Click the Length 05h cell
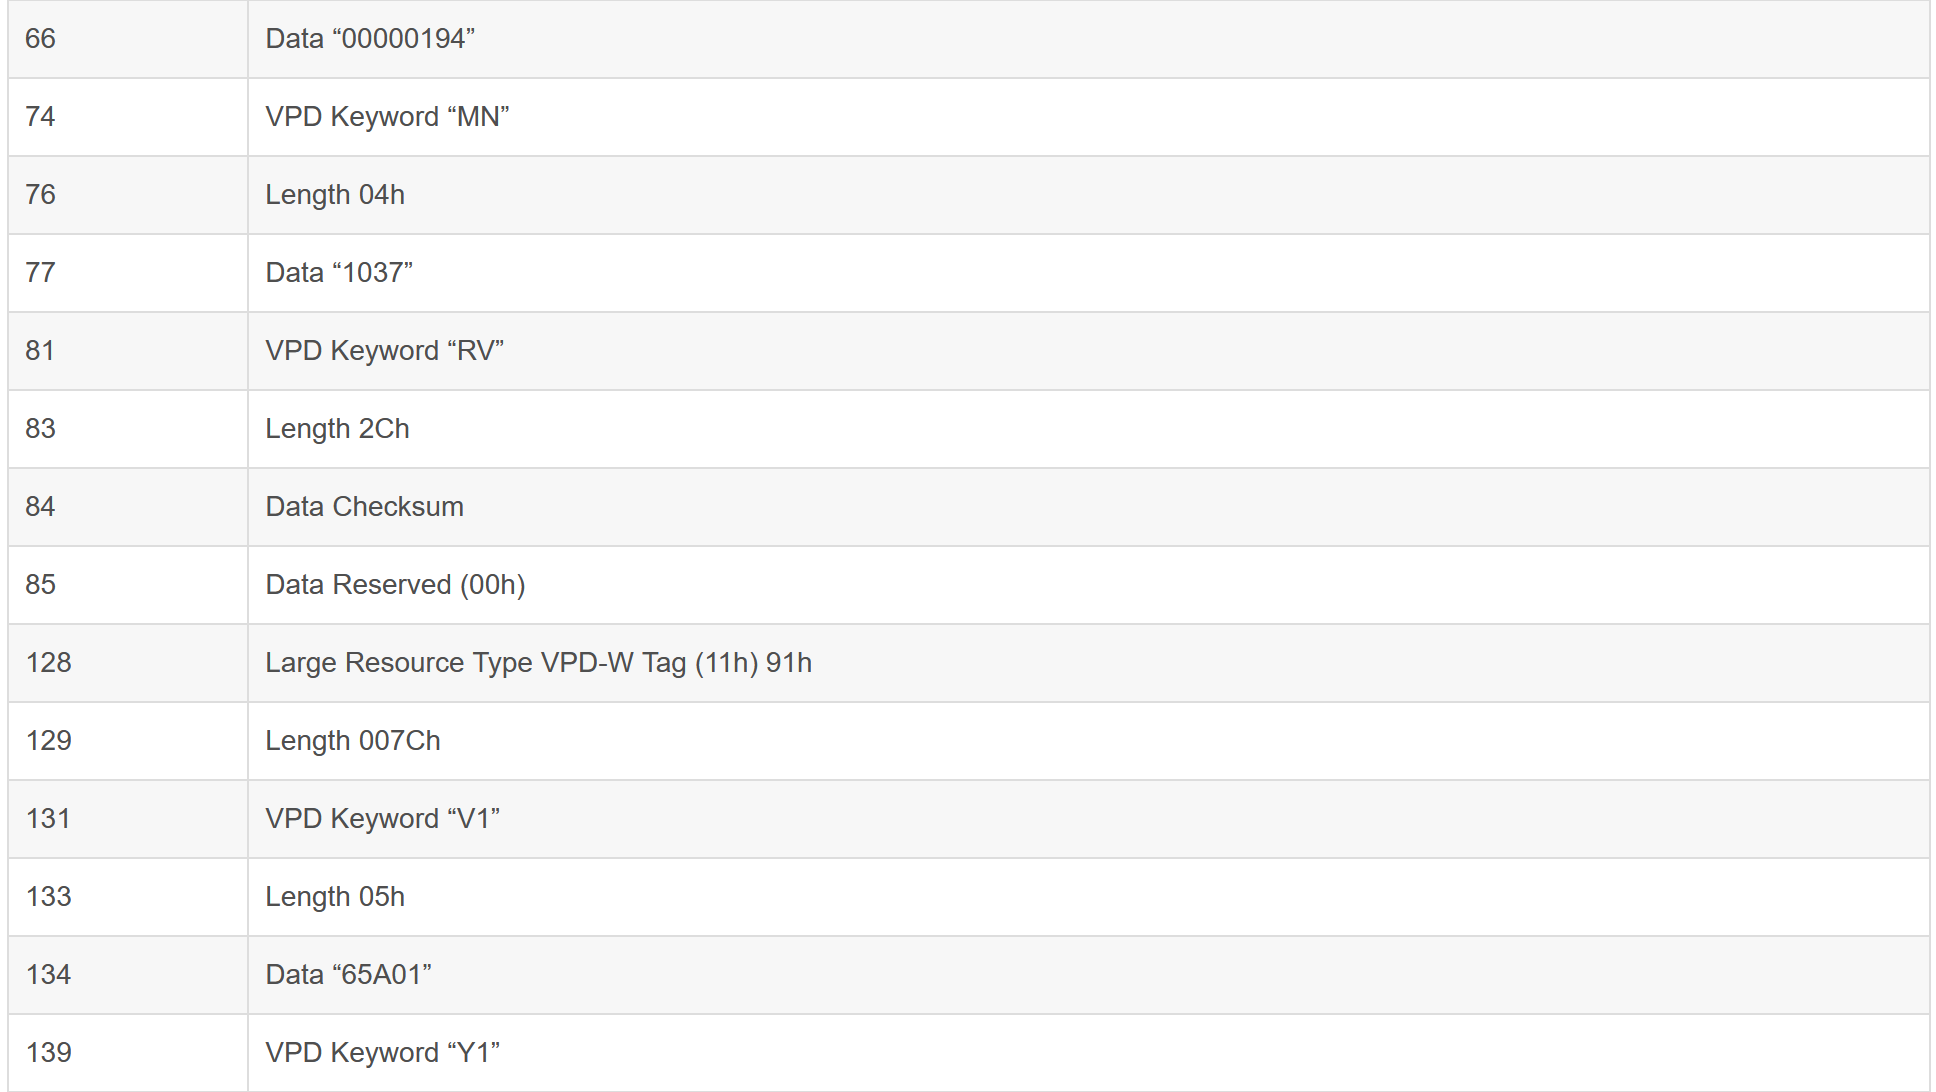This screenshot has width=1936, height=1092. 335,897
